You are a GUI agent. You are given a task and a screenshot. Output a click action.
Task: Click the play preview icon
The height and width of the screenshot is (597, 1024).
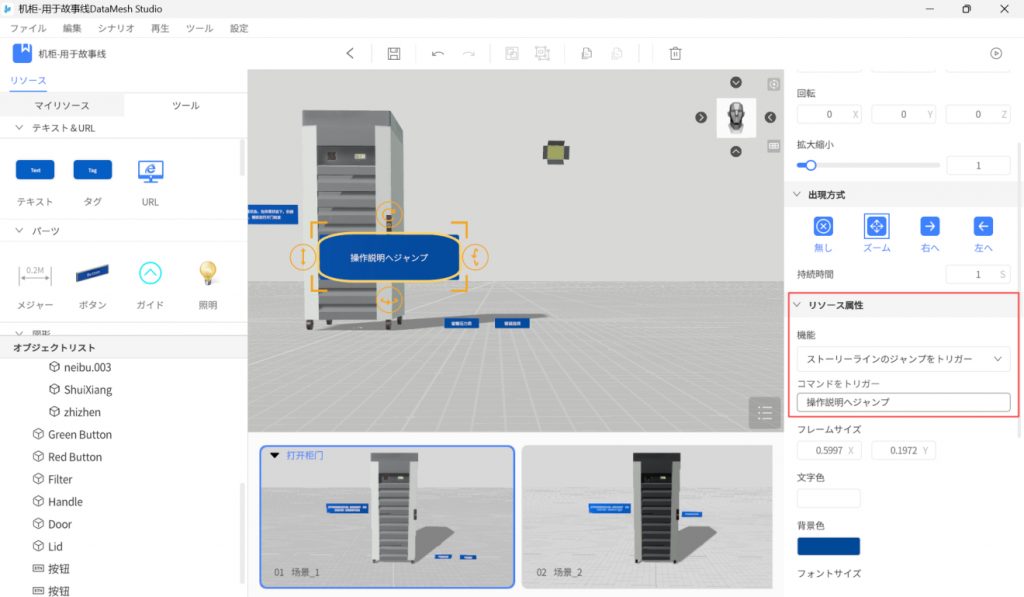coord(996,53)
